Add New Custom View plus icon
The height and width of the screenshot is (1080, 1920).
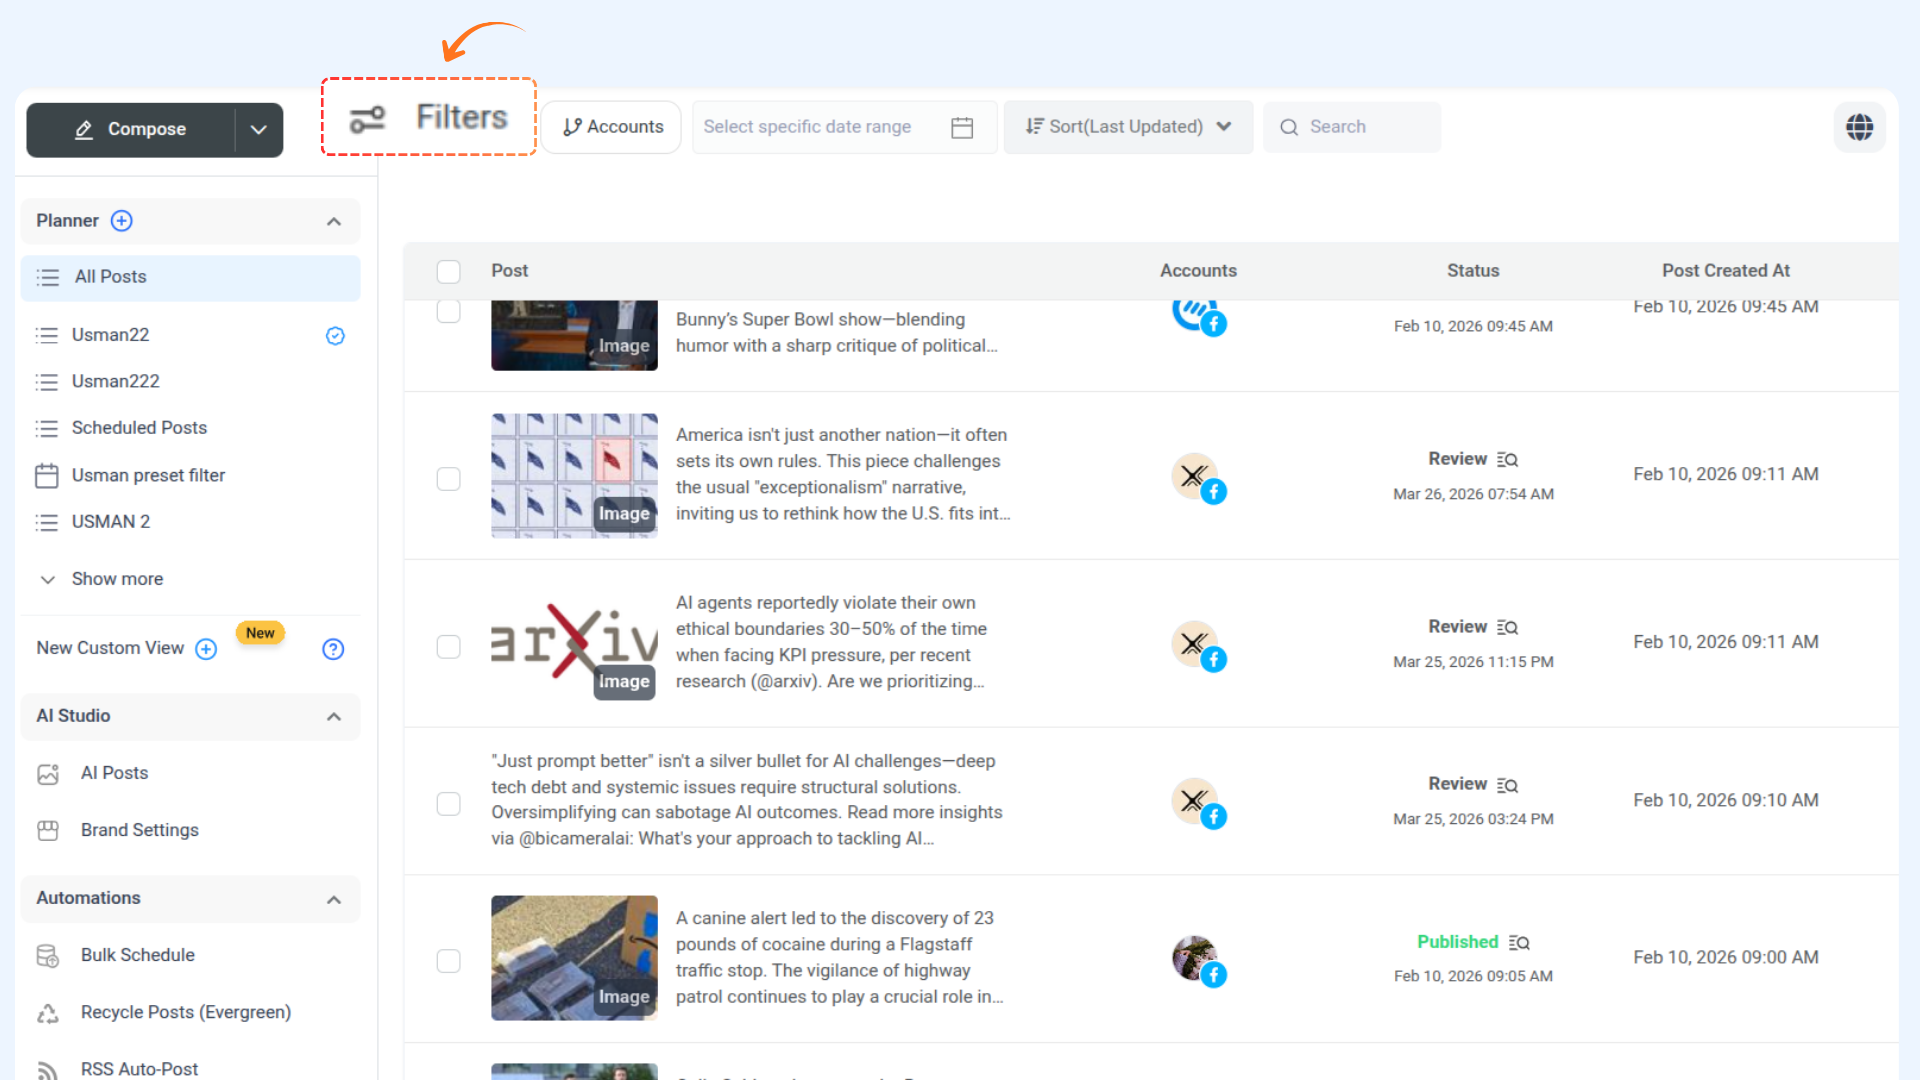tap(206, 649)
